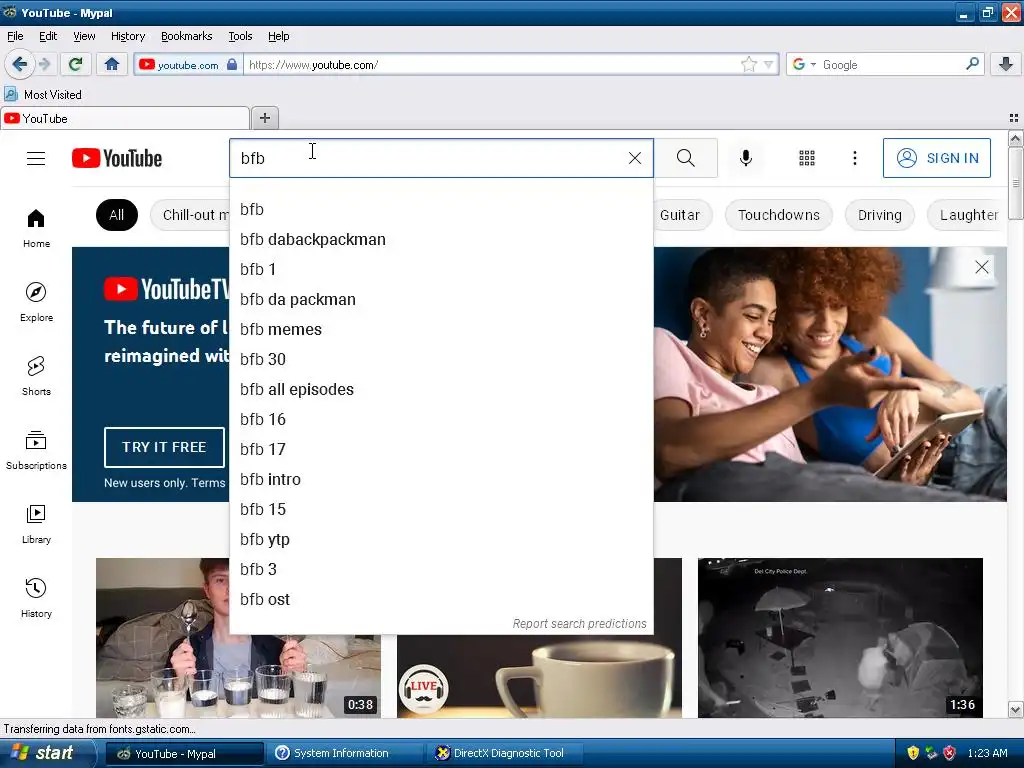The height and width of the screenshot is (768, 1024).
Task: Open the spoon and glasses video thumbnail
Action: tap(163, 638)
